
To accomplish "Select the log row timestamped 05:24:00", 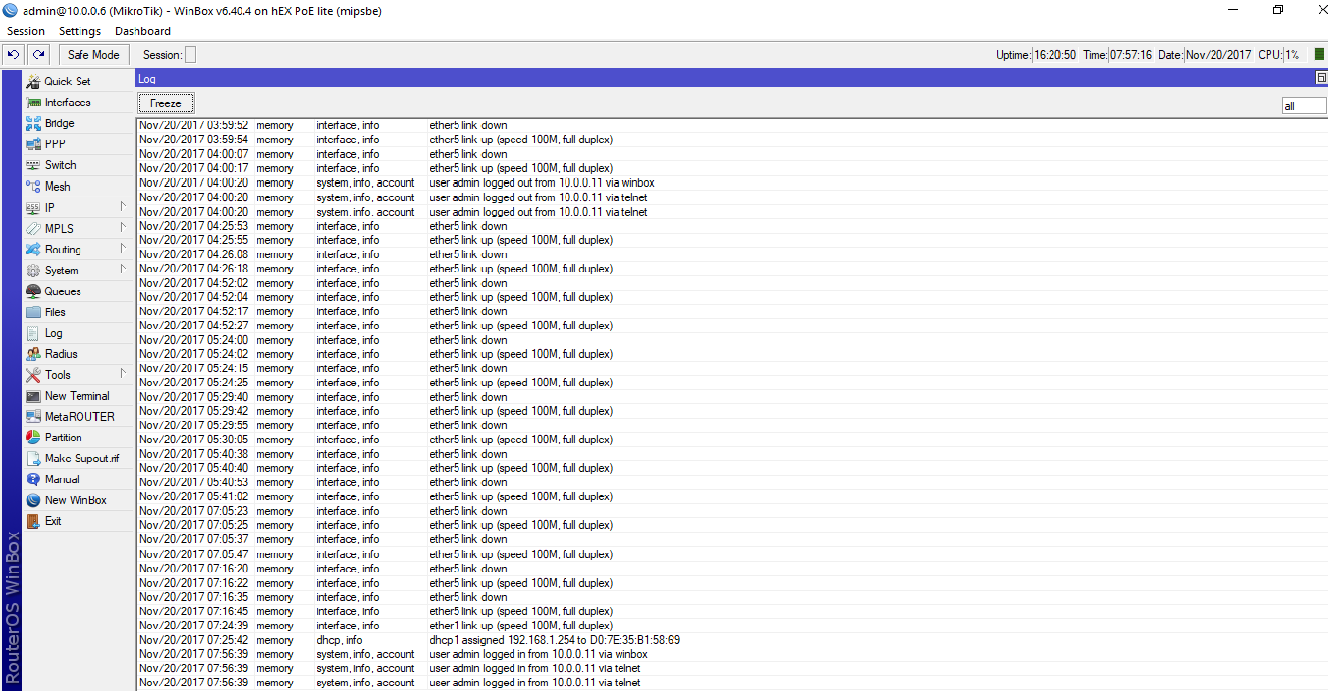I will coord(731,340).
